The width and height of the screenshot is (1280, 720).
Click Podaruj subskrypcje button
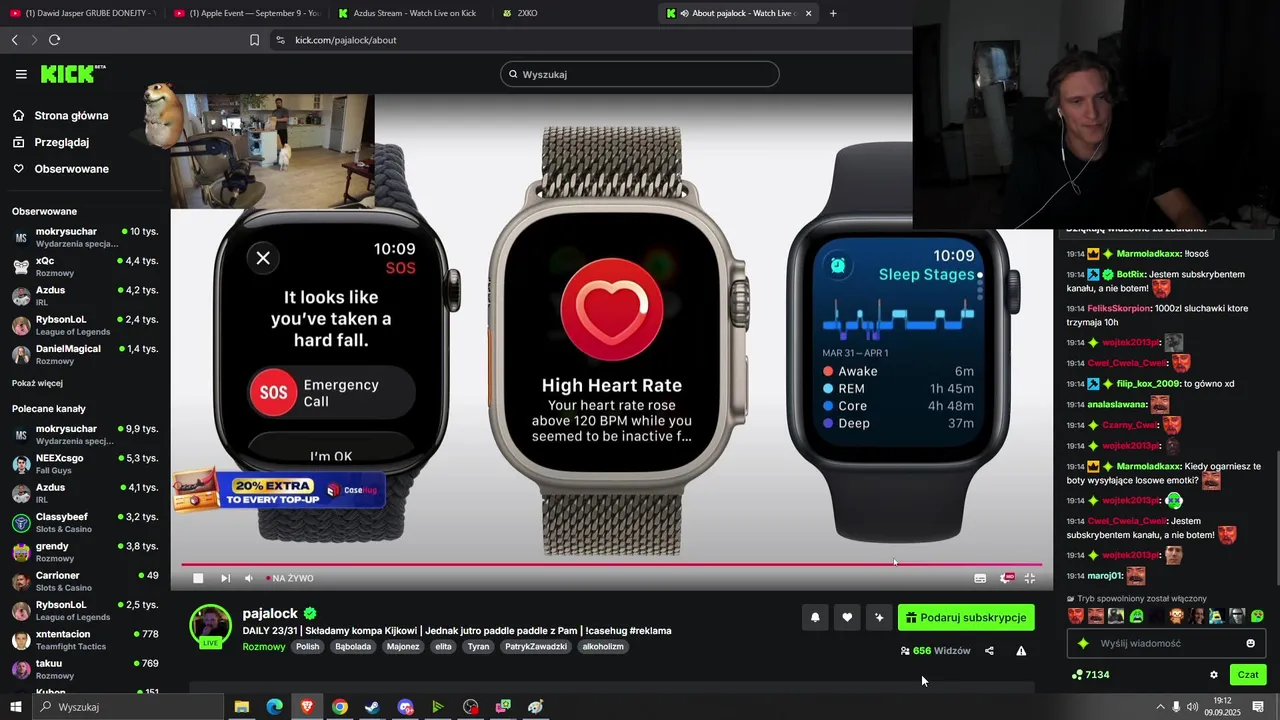coord(966,618)
